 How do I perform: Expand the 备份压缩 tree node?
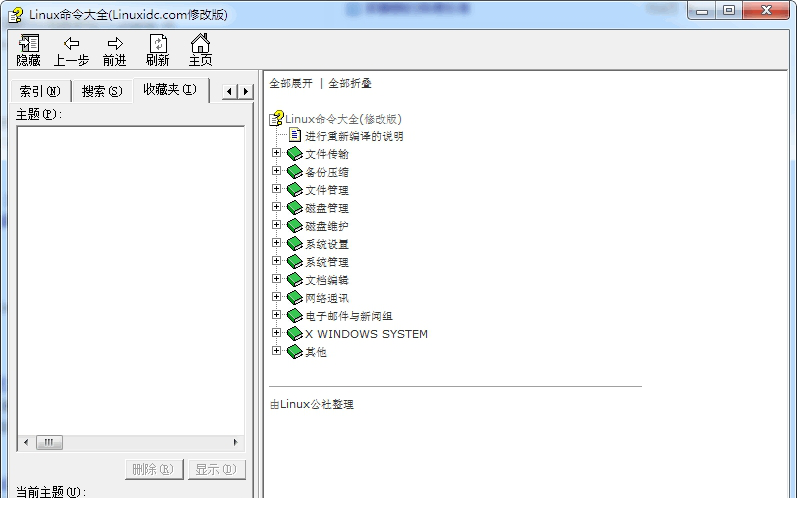(276, 170)
